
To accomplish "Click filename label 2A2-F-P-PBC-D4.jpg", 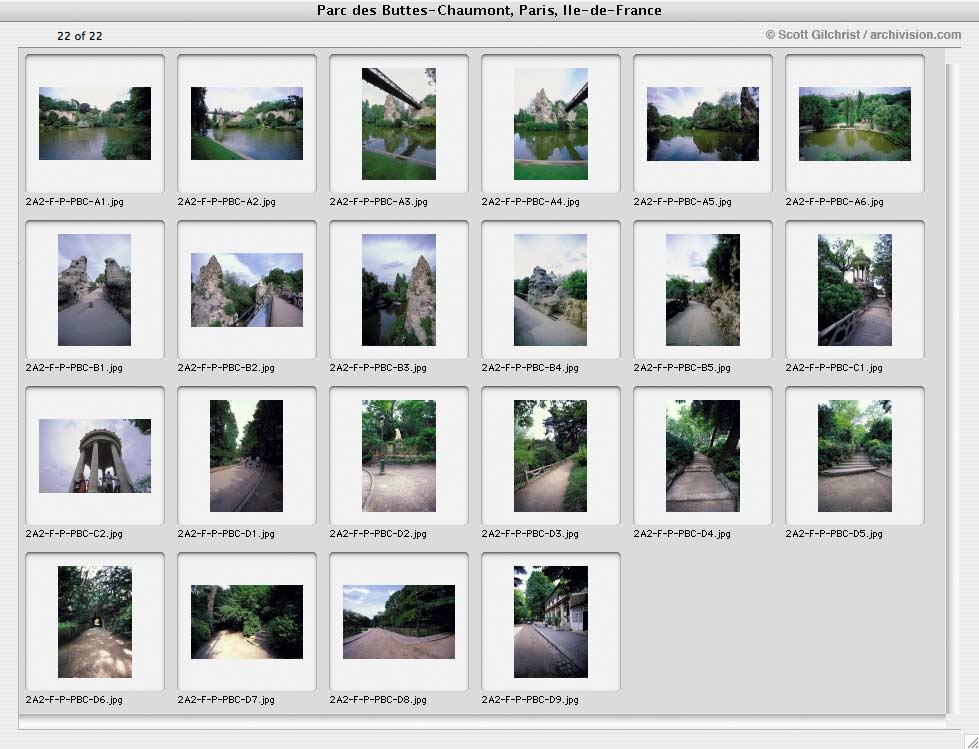I will [682, 534].
